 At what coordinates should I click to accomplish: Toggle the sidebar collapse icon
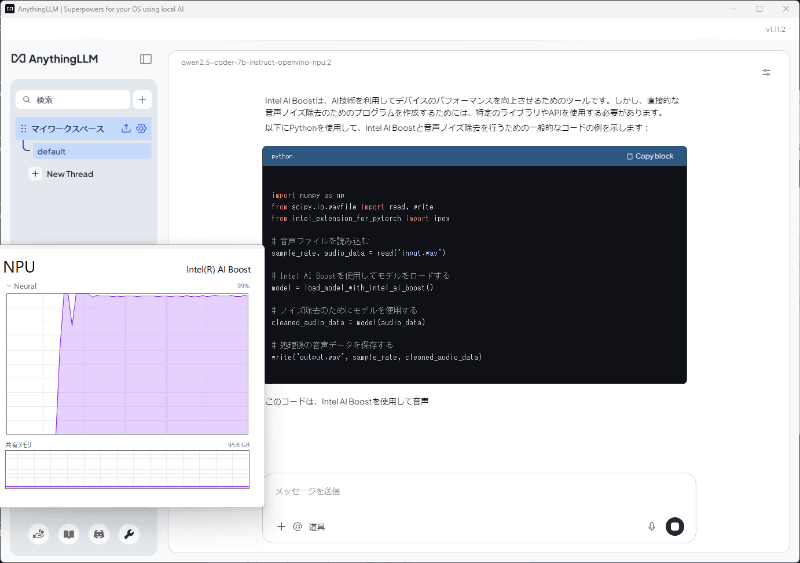[x=146, y=59]
